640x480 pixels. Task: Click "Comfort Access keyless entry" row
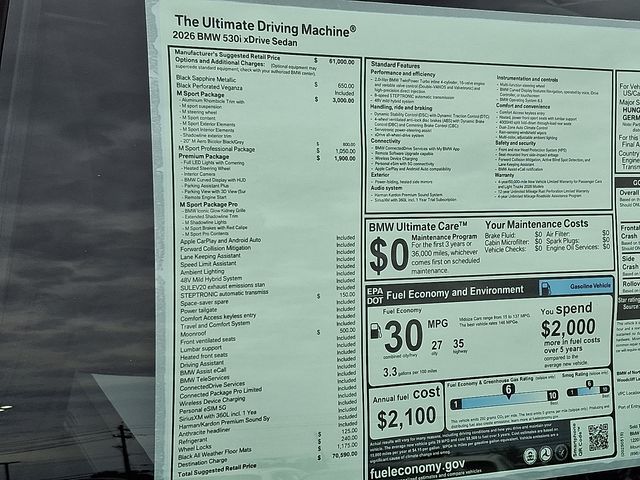(218, 317)
